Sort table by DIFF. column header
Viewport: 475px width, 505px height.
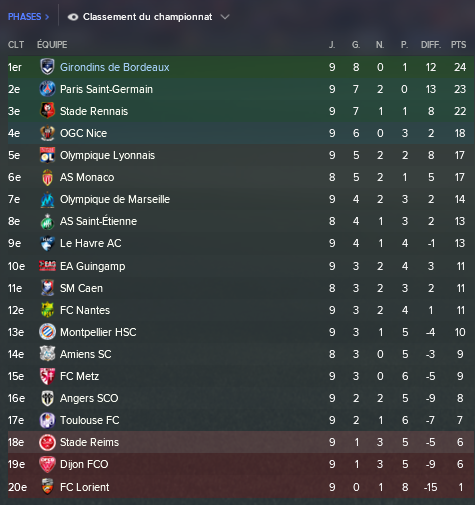pyautogui.click(x=431, y=45)
